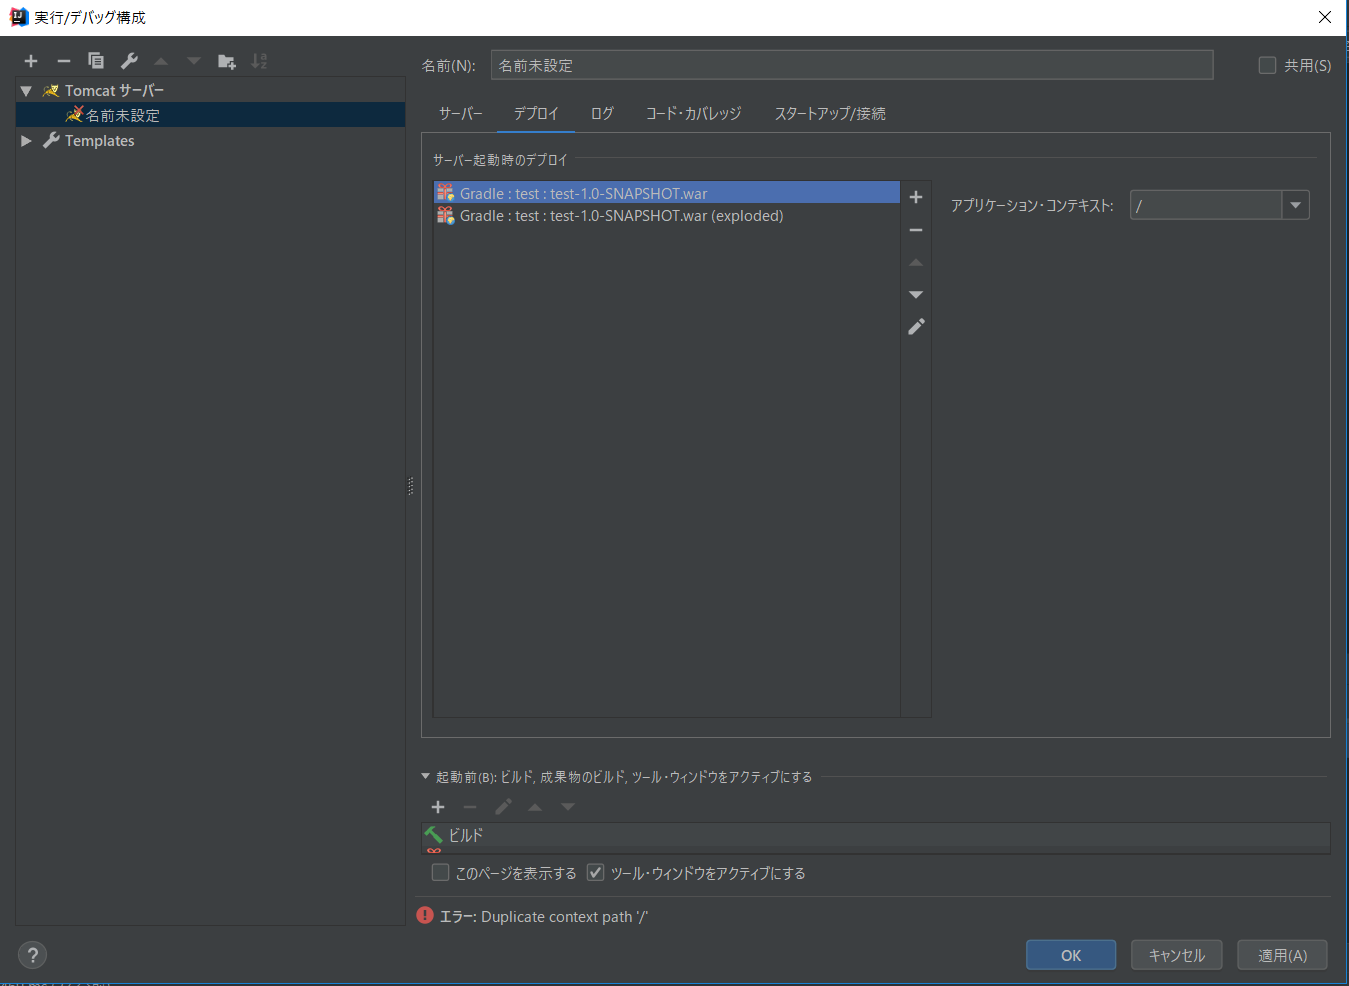Add a new deployment artifact
The height and width of the screenshot is (986, 1349).
point(916,197)
